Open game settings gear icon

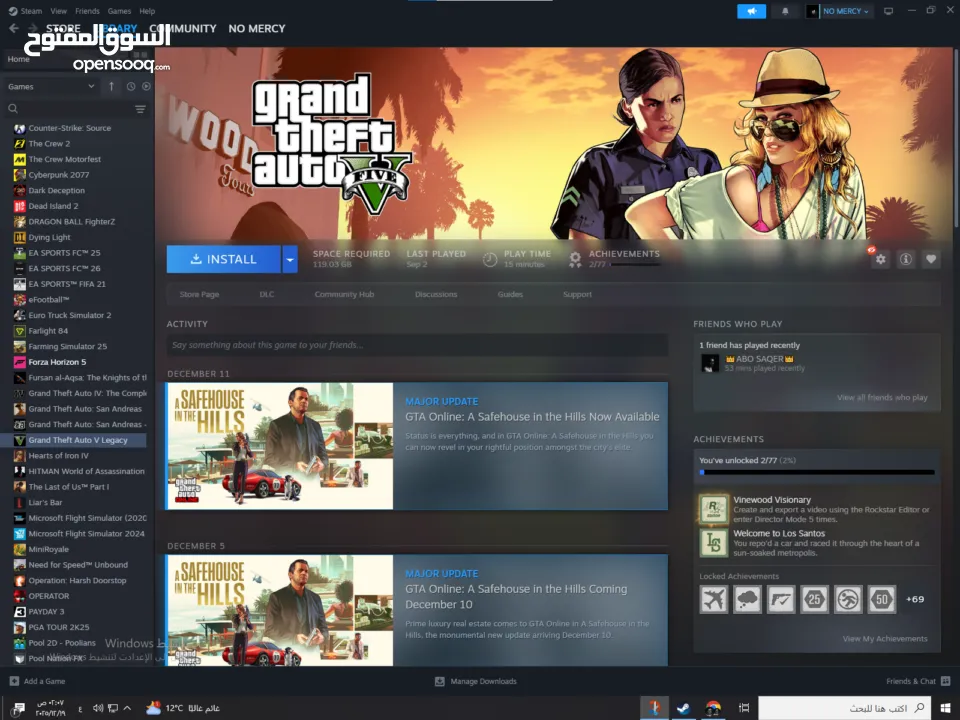click(880, 259)
